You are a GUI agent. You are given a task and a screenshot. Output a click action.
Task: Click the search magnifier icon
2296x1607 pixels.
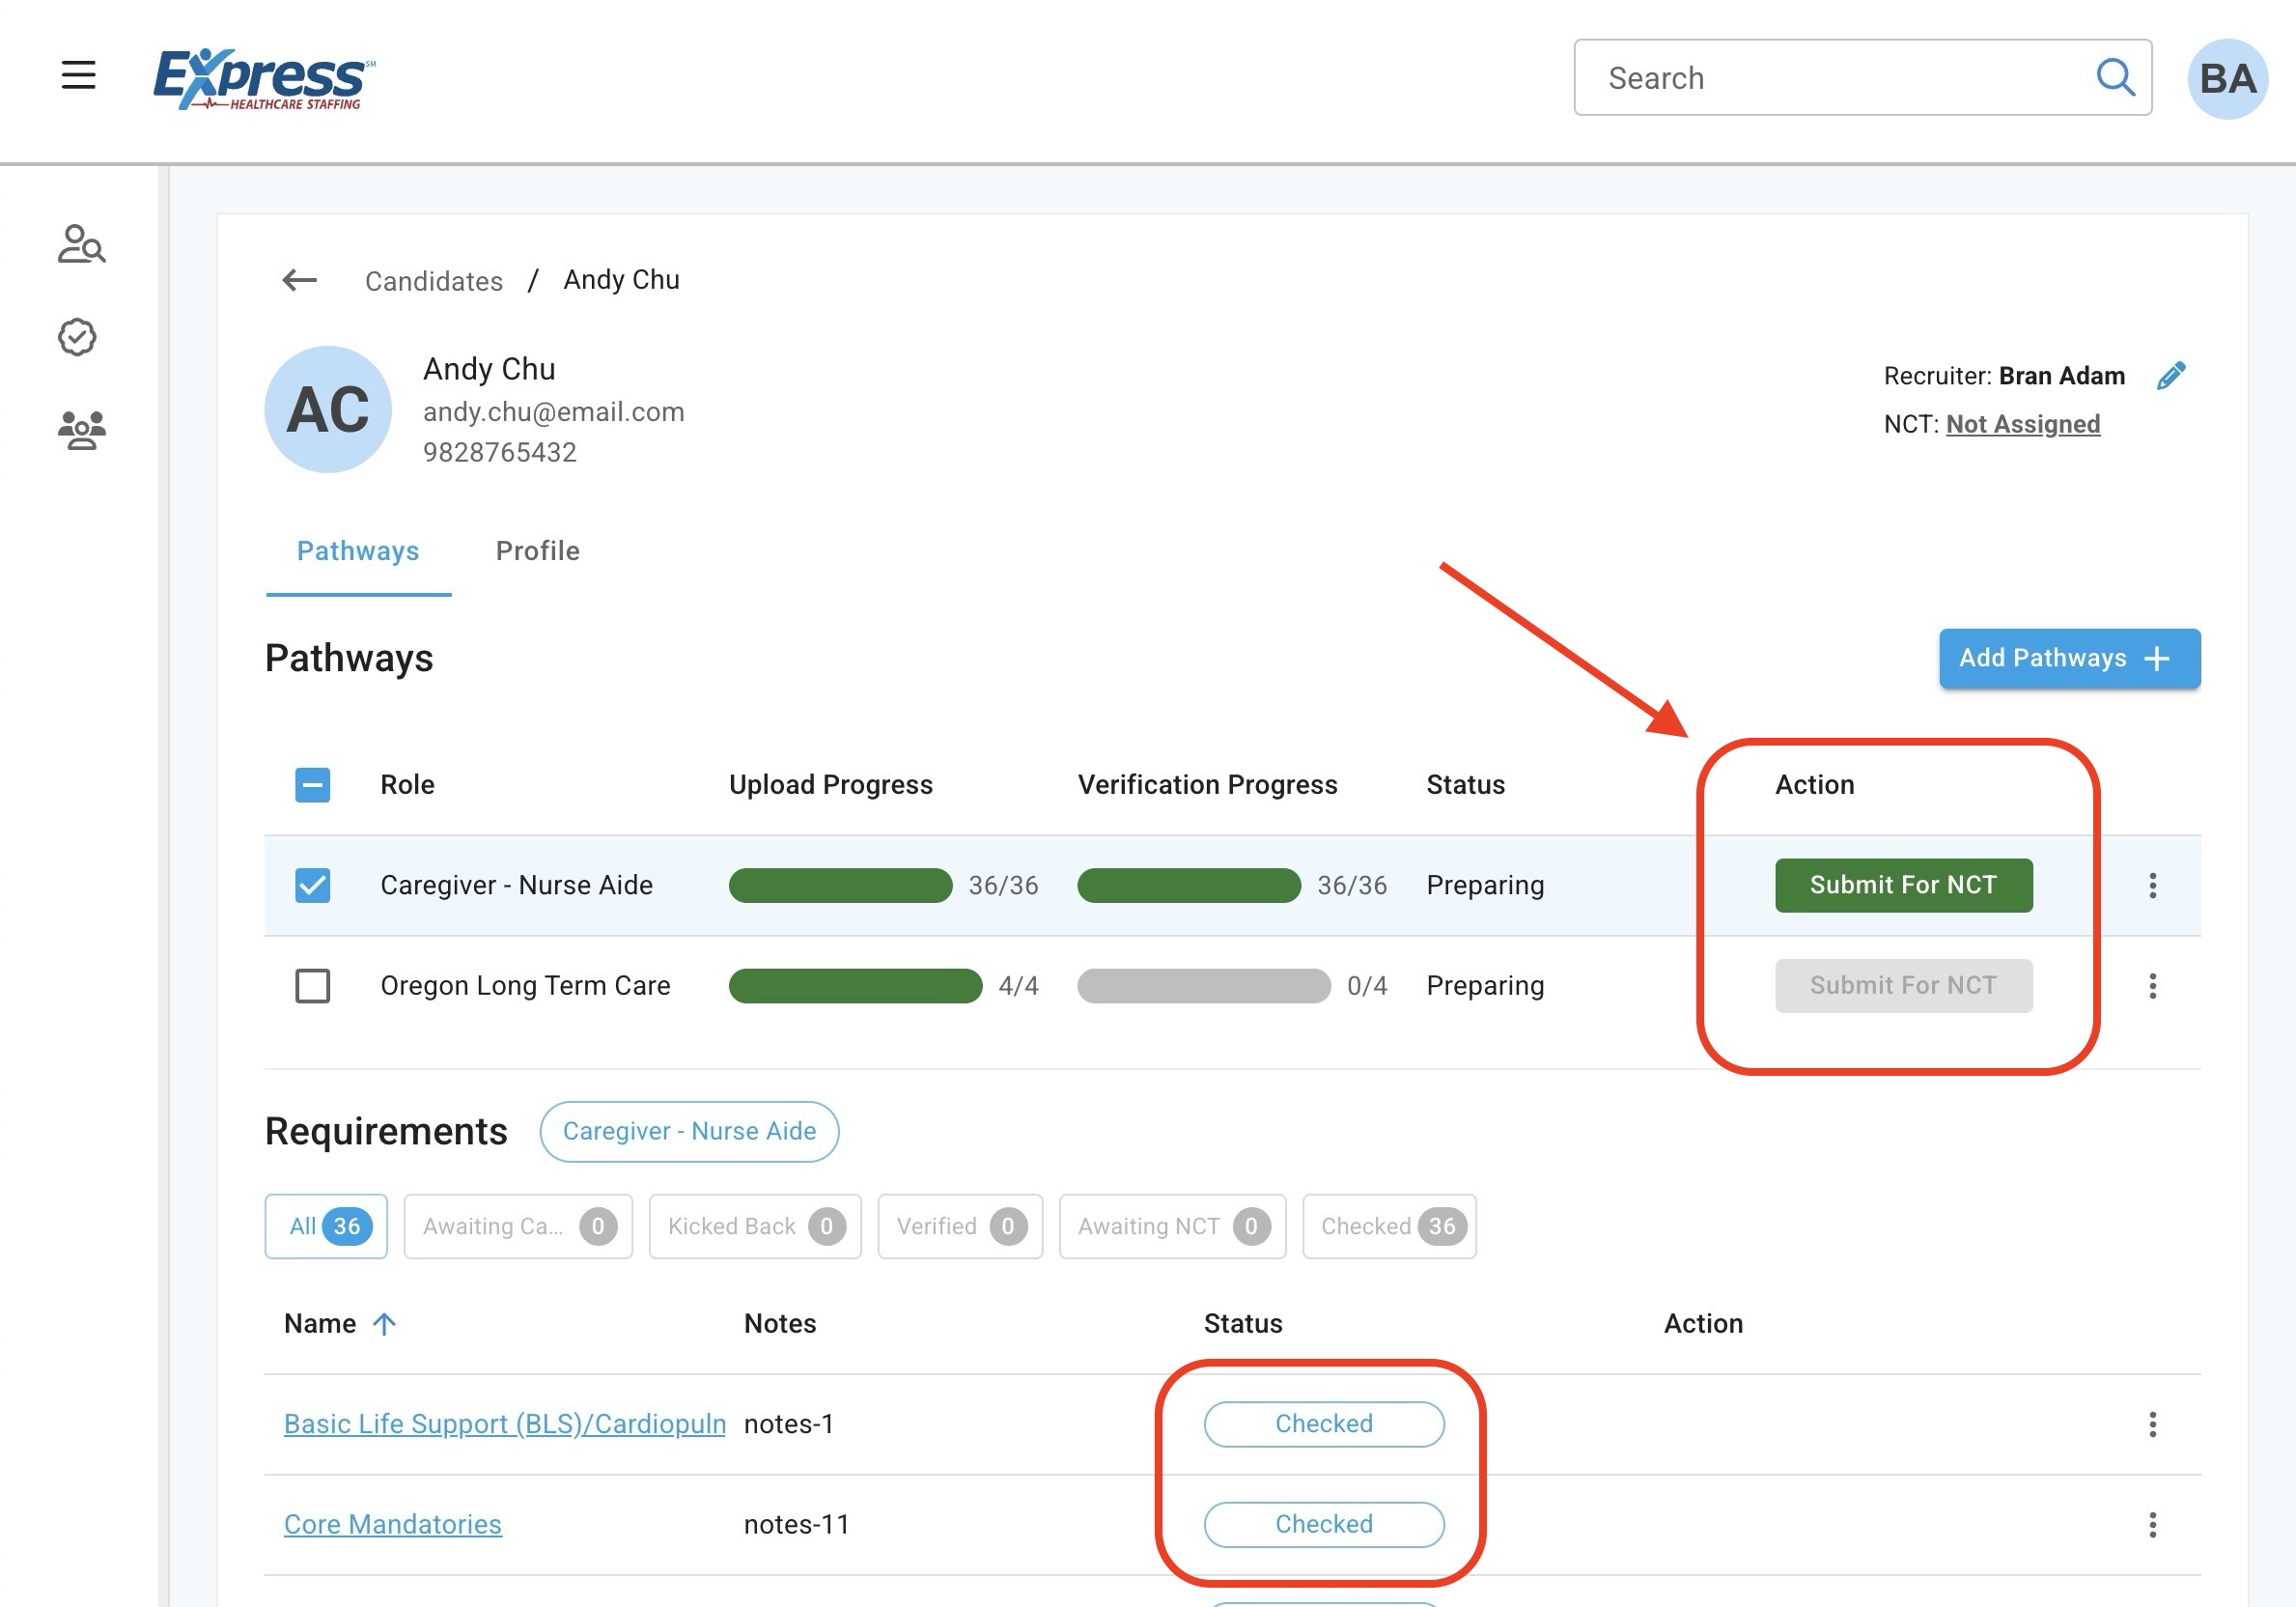click(2114, 77)
